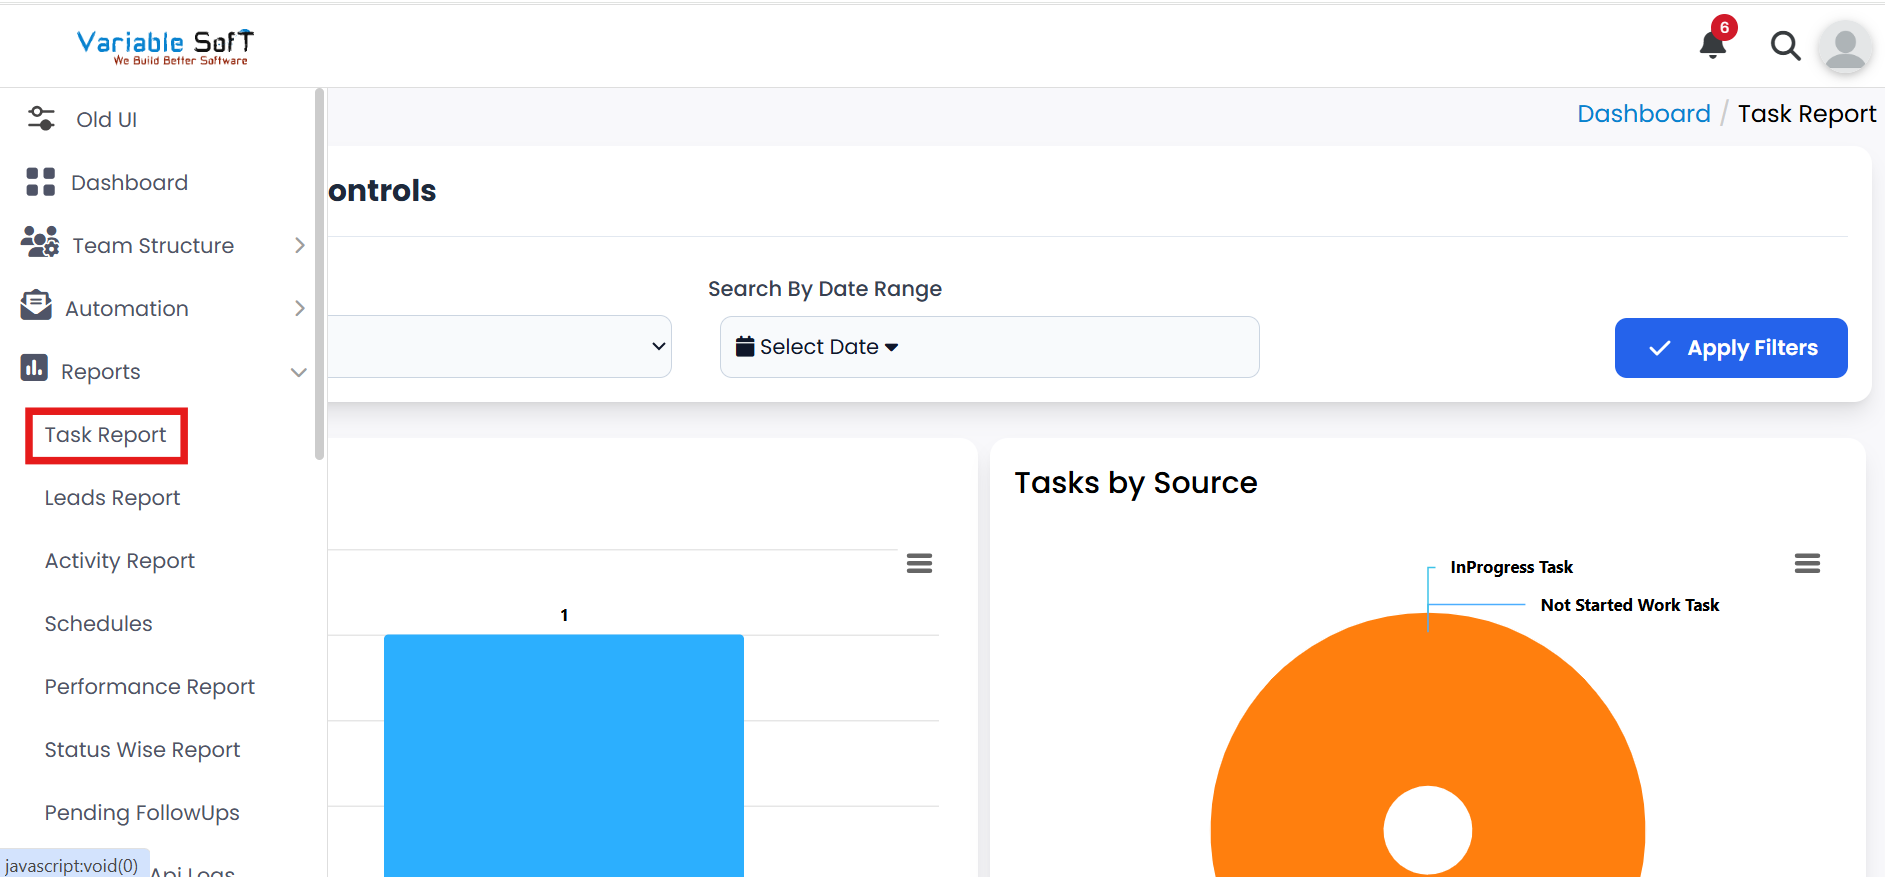Click the Reports chart icon
The image size is (1885, 877).
pos(34,369)
